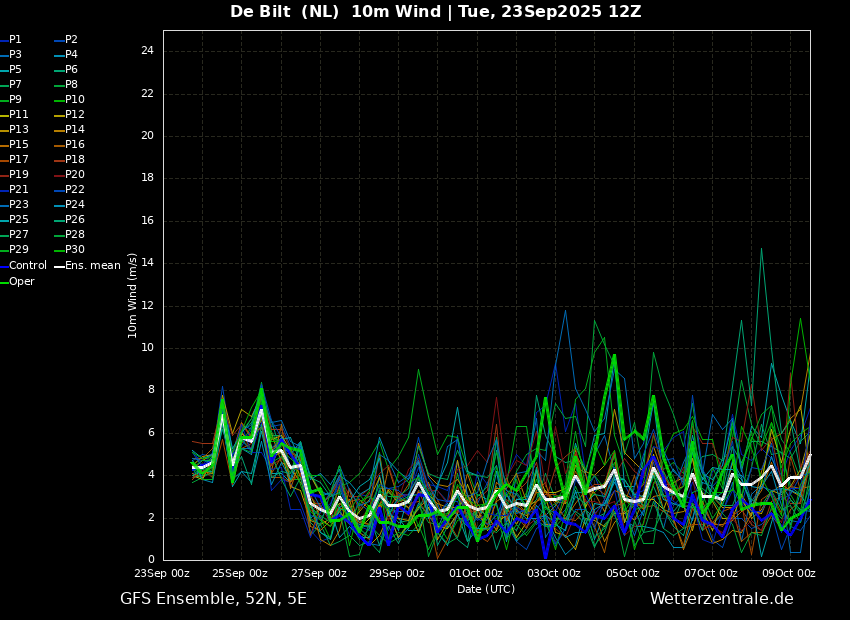The width and height of the screenshot is (850, 620).
Task: Click the Date (UTC) axis title
Action: 486,590
